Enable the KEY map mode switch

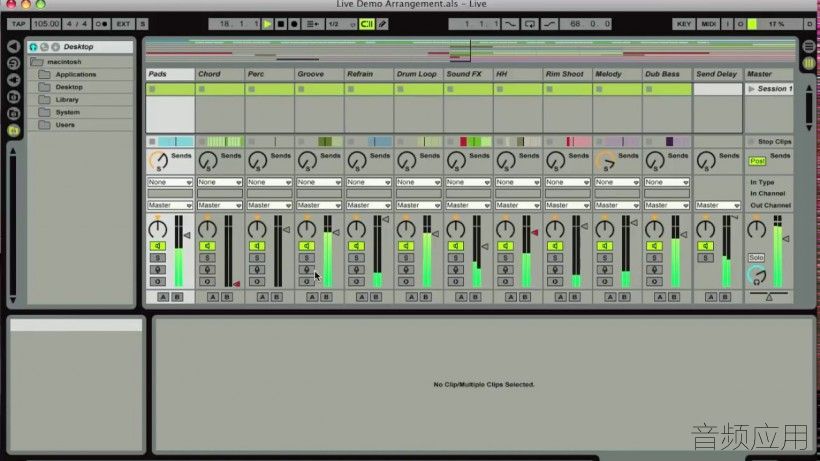tap(684, 24)
